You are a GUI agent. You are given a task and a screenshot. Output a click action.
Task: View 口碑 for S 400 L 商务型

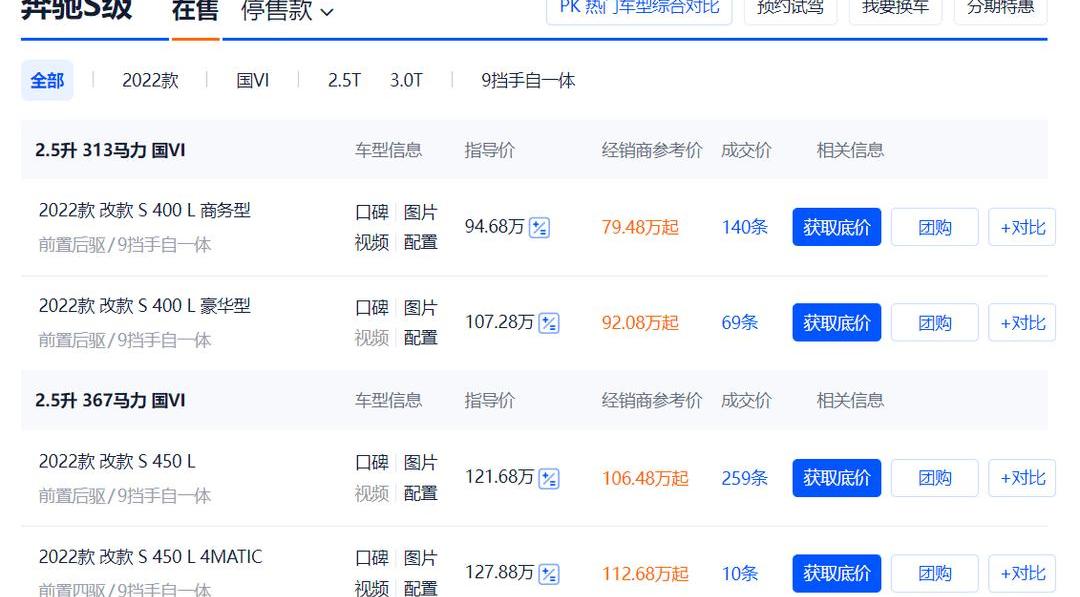[x=372, y=212]
